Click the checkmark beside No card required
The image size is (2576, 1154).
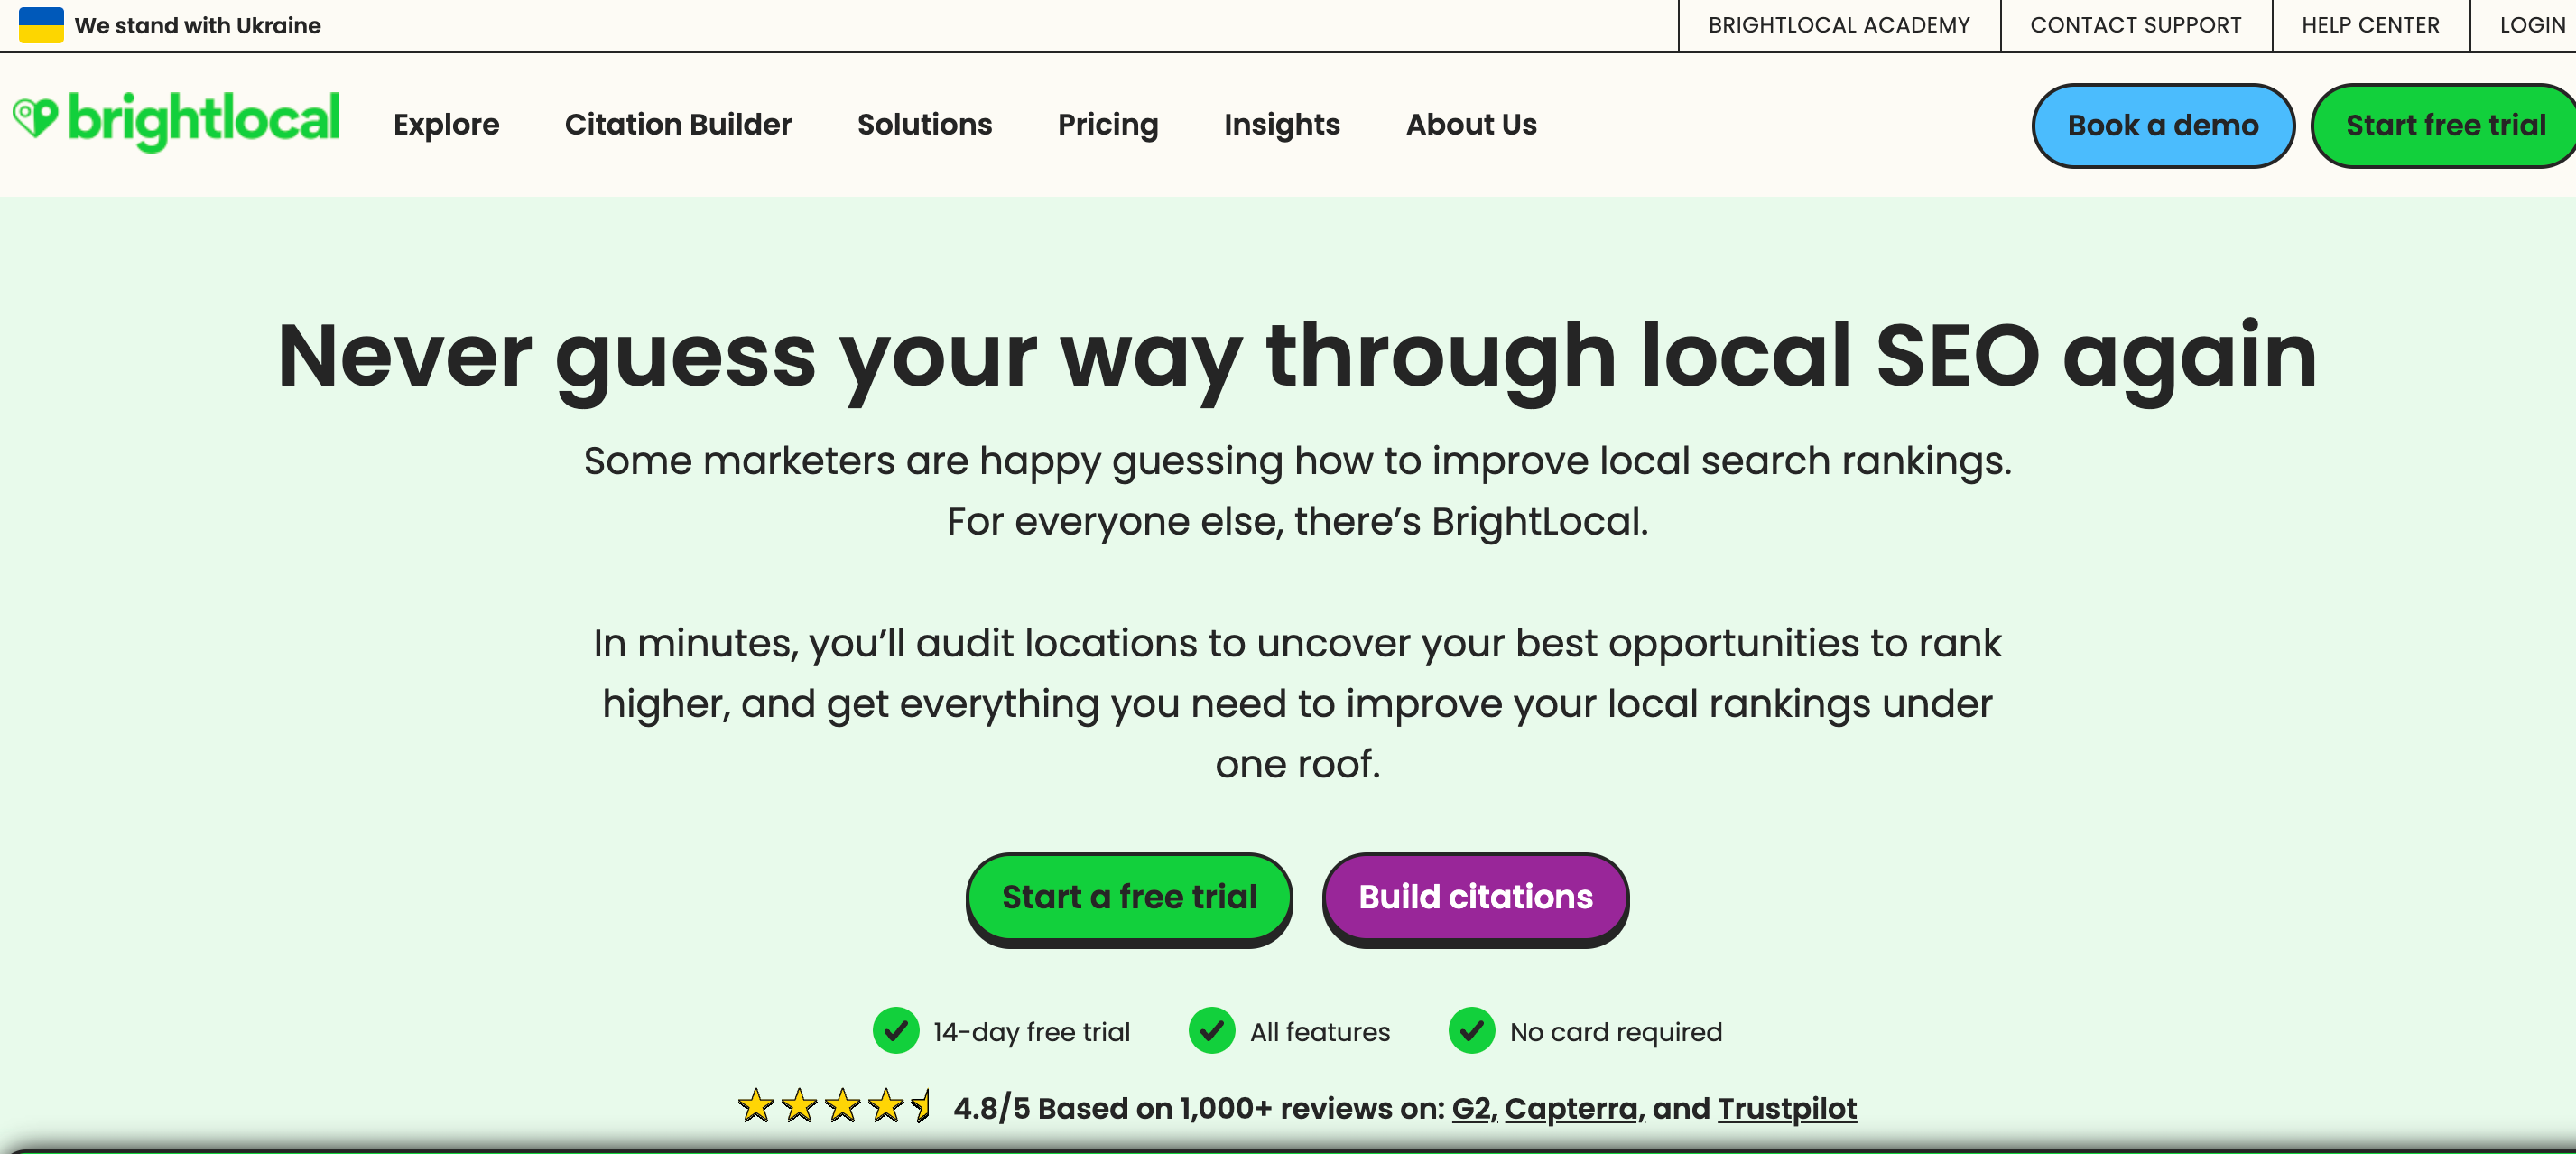[x=1471, y=1031]
